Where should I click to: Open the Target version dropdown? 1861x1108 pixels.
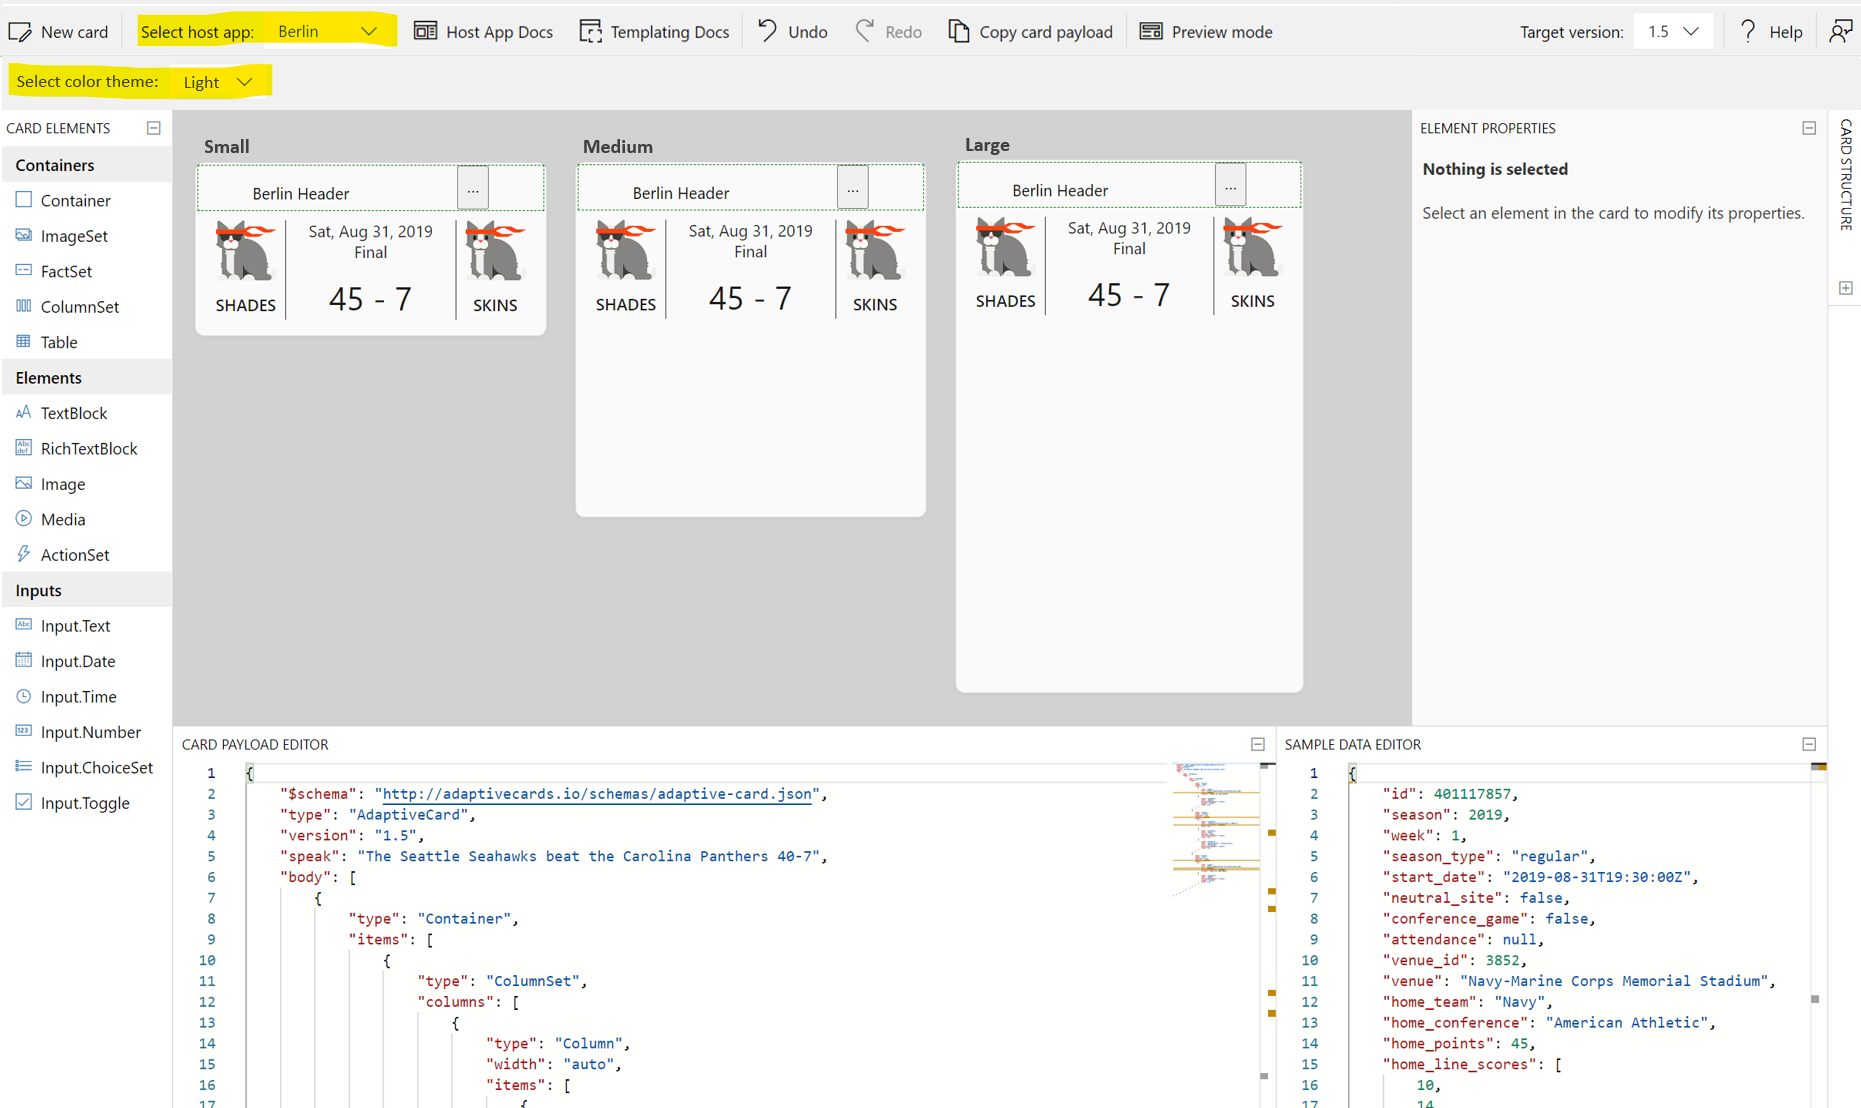coord(1672,31)
